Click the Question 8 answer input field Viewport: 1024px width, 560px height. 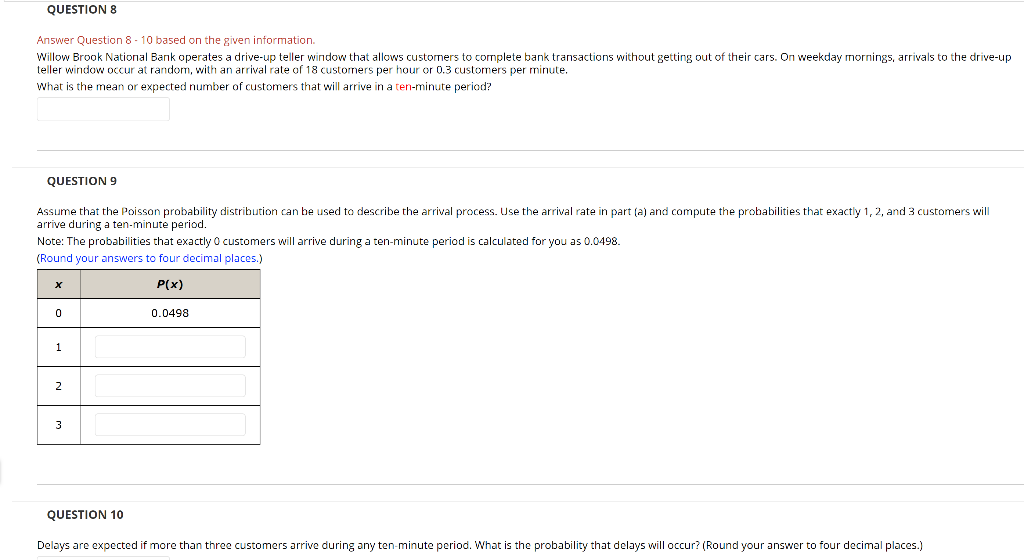103,109
